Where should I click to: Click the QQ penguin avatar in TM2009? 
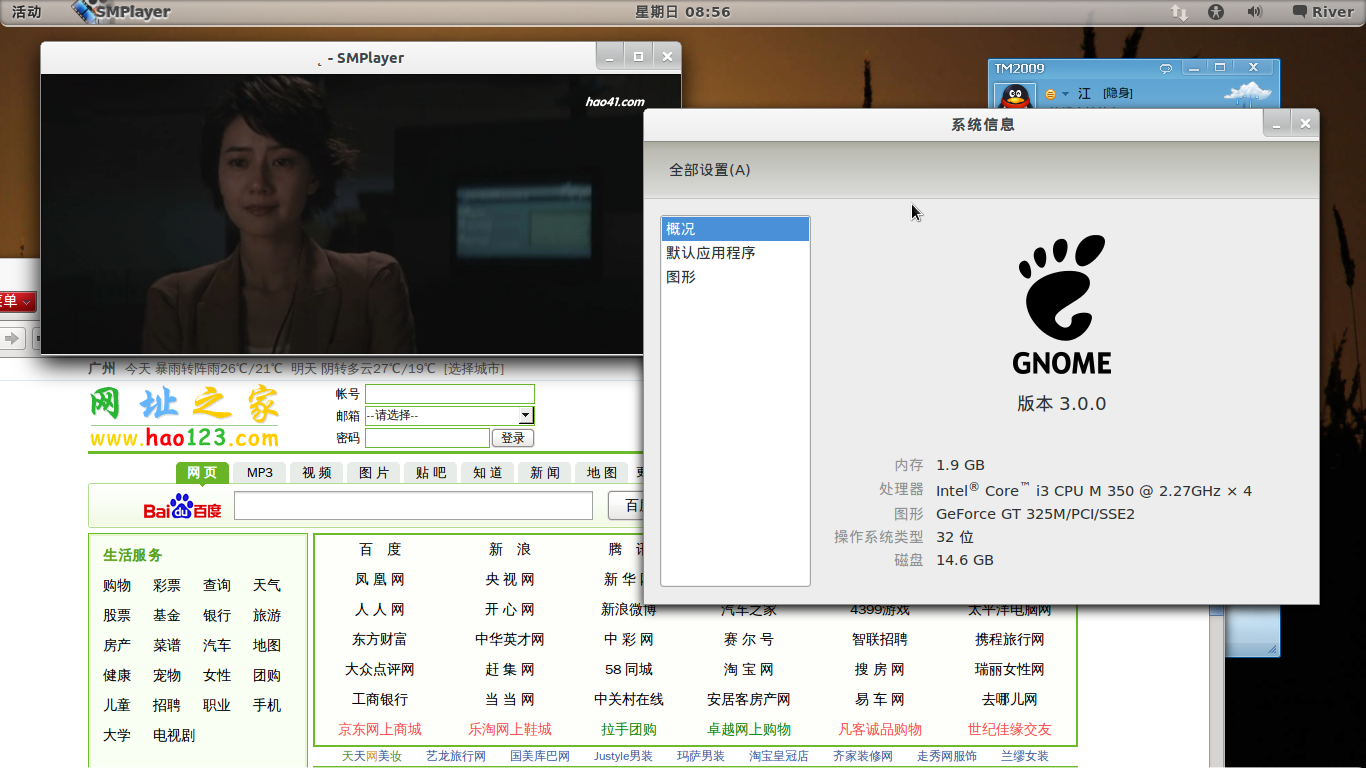tap(1015, 97)
